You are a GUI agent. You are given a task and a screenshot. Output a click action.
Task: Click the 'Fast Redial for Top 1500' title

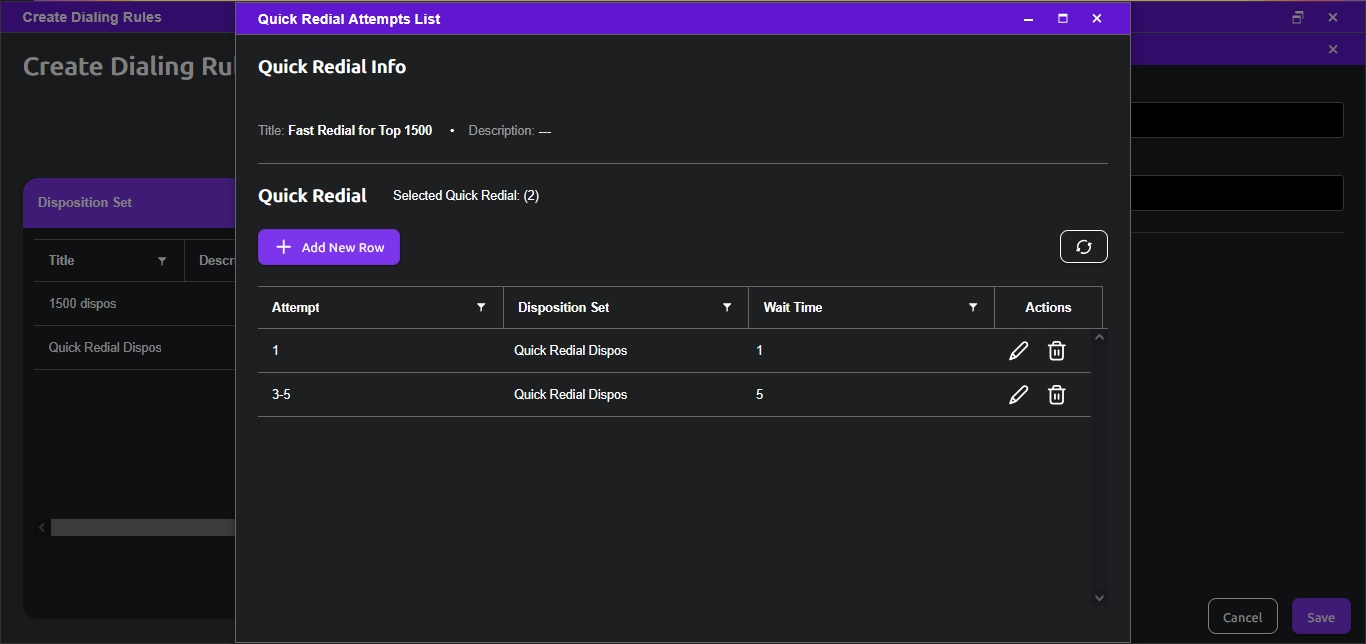pos(360,131)
